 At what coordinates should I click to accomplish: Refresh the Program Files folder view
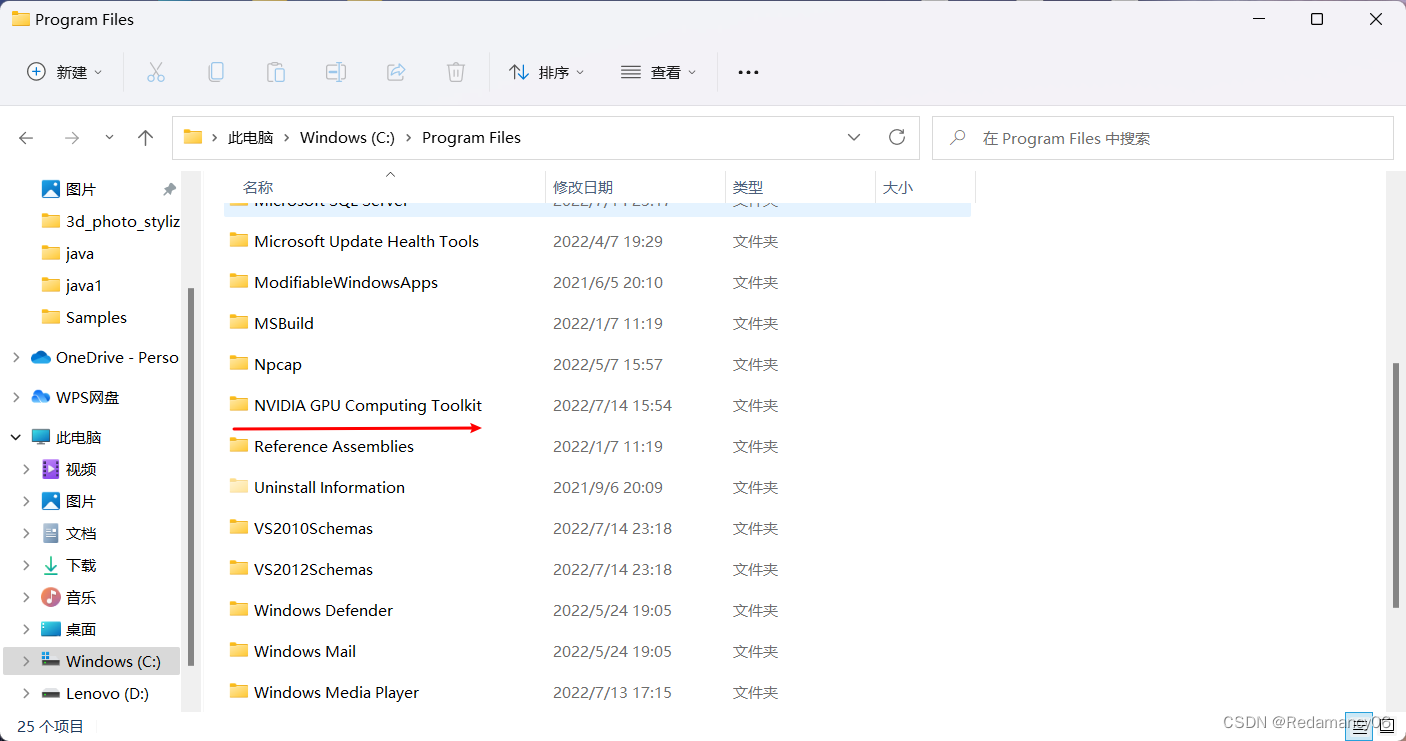897,137
